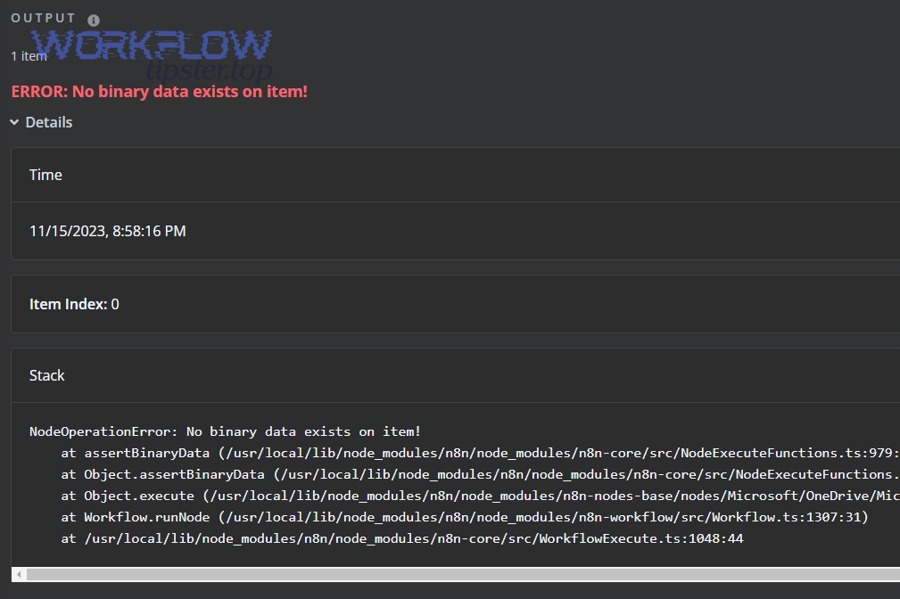Viewport: 900px width, 599px height.
Task: Click the Item Index row
Action: [x=455, y=304]
